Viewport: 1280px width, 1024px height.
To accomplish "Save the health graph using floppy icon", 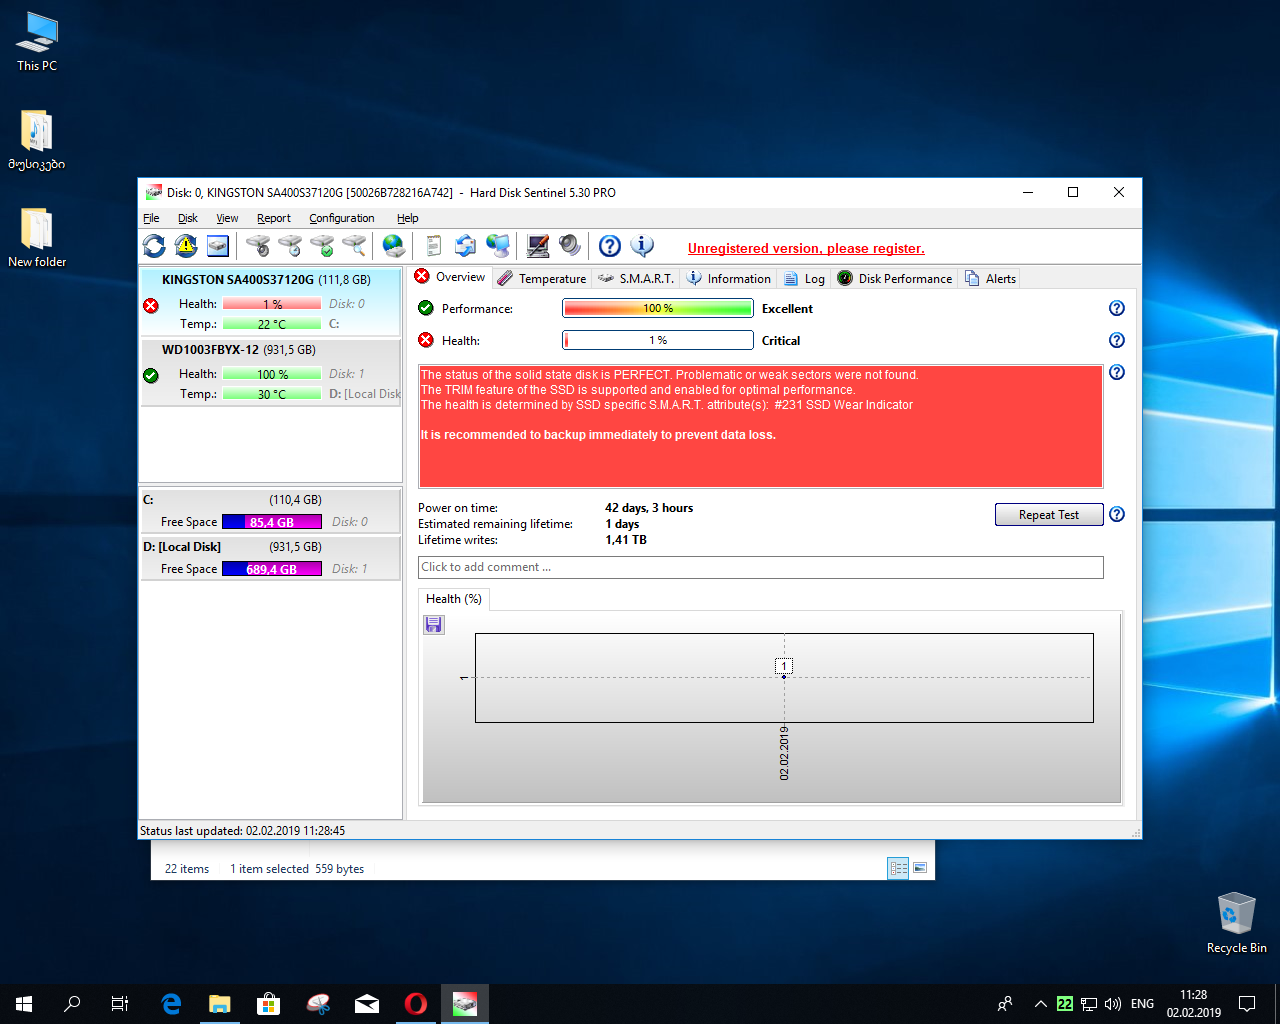I will coord(434,625).
